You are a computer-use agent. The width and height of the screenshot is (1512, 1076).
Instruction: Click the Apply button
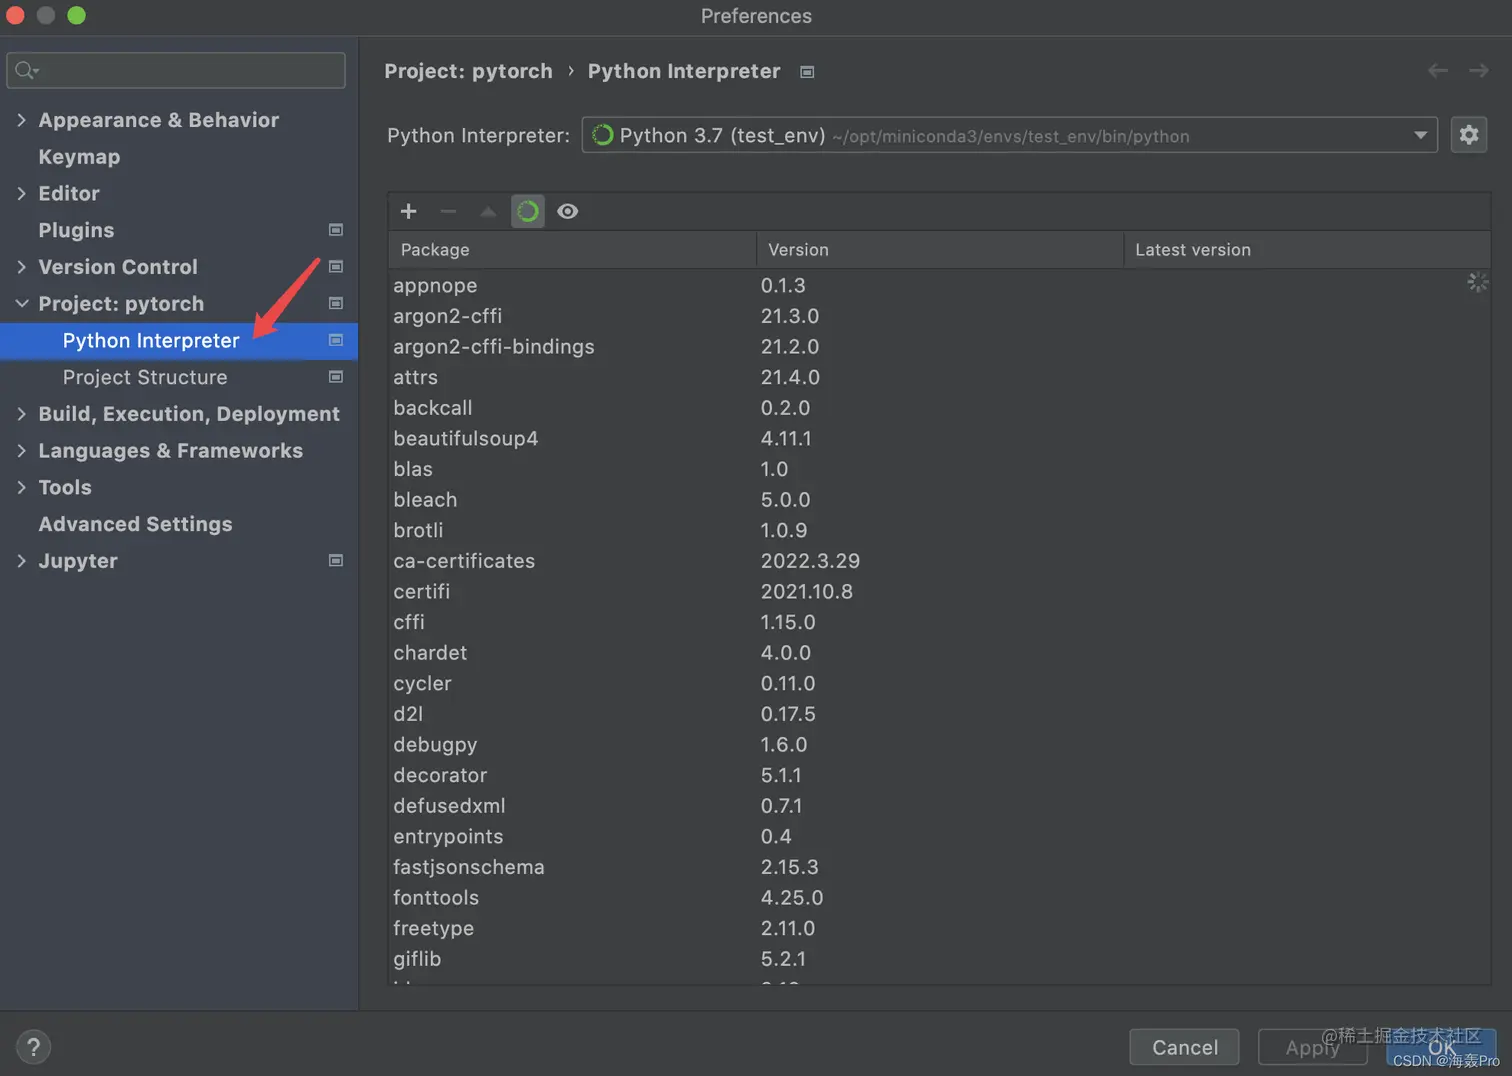click(x=1312, y=1047)
